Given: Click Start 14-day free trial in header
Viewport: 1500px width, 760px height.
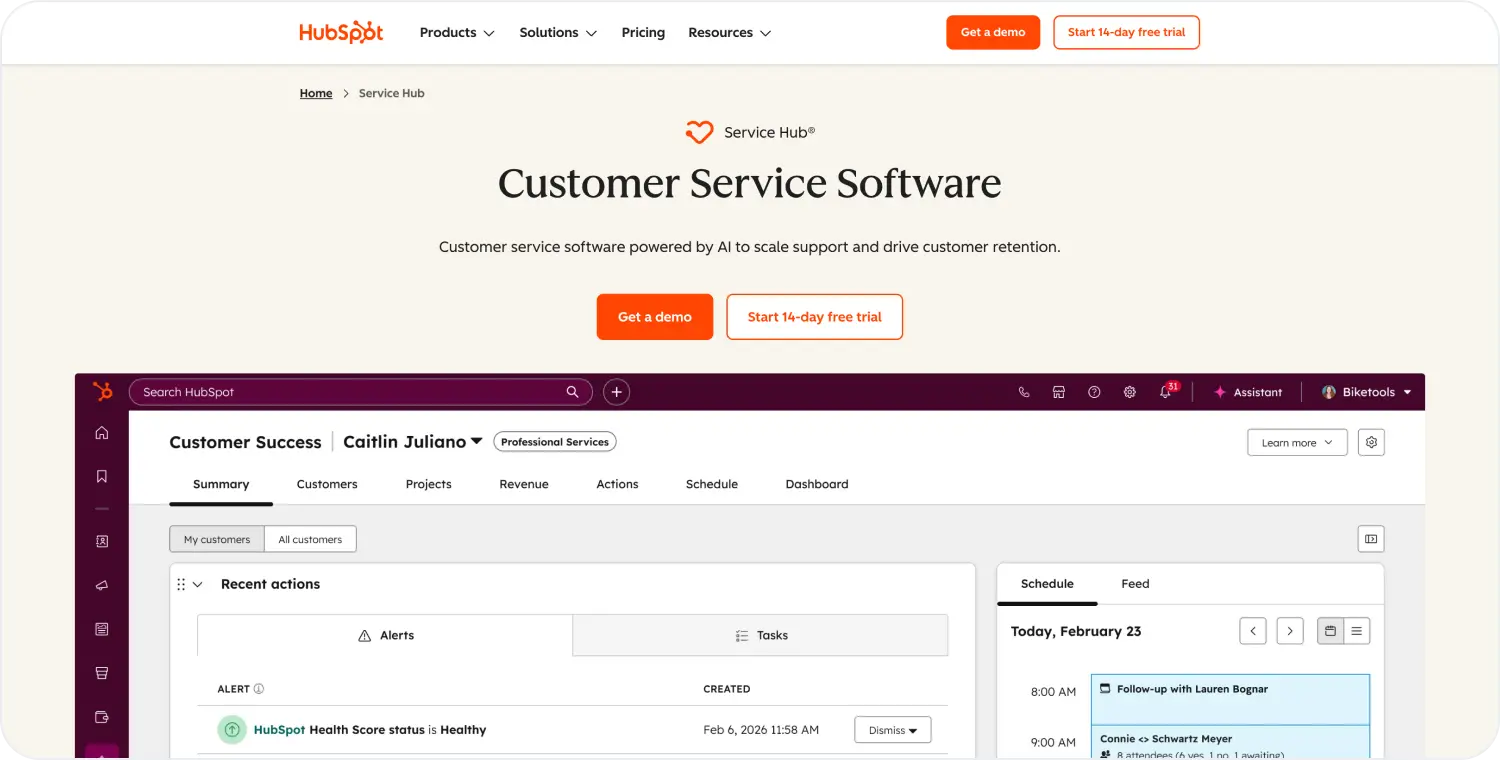Looking at the screenshot, I should [1126, 32].
